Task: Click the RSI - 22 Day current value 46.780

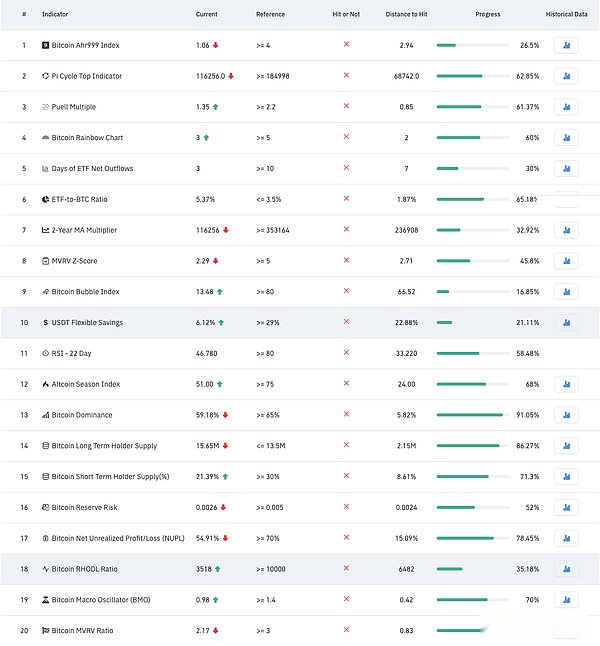Action: [x=206, y=353]
